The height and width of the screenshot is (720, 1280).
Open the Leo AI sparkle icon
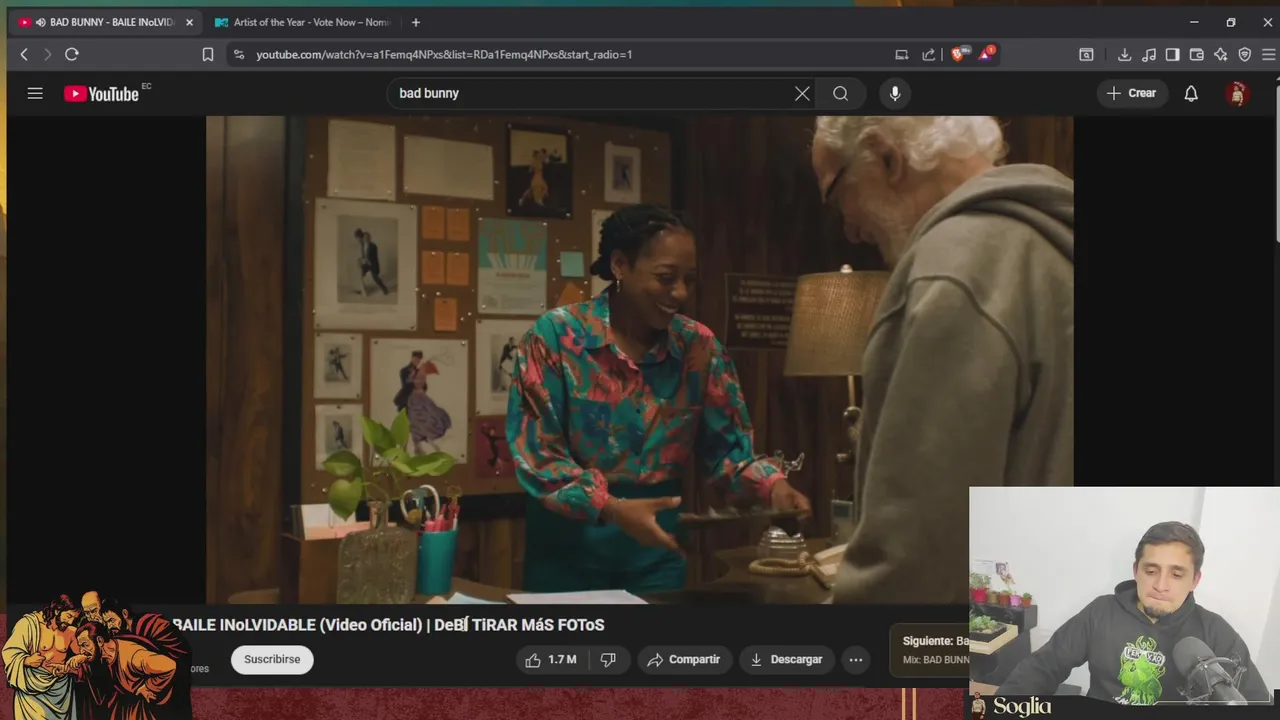coord(1220,55)
